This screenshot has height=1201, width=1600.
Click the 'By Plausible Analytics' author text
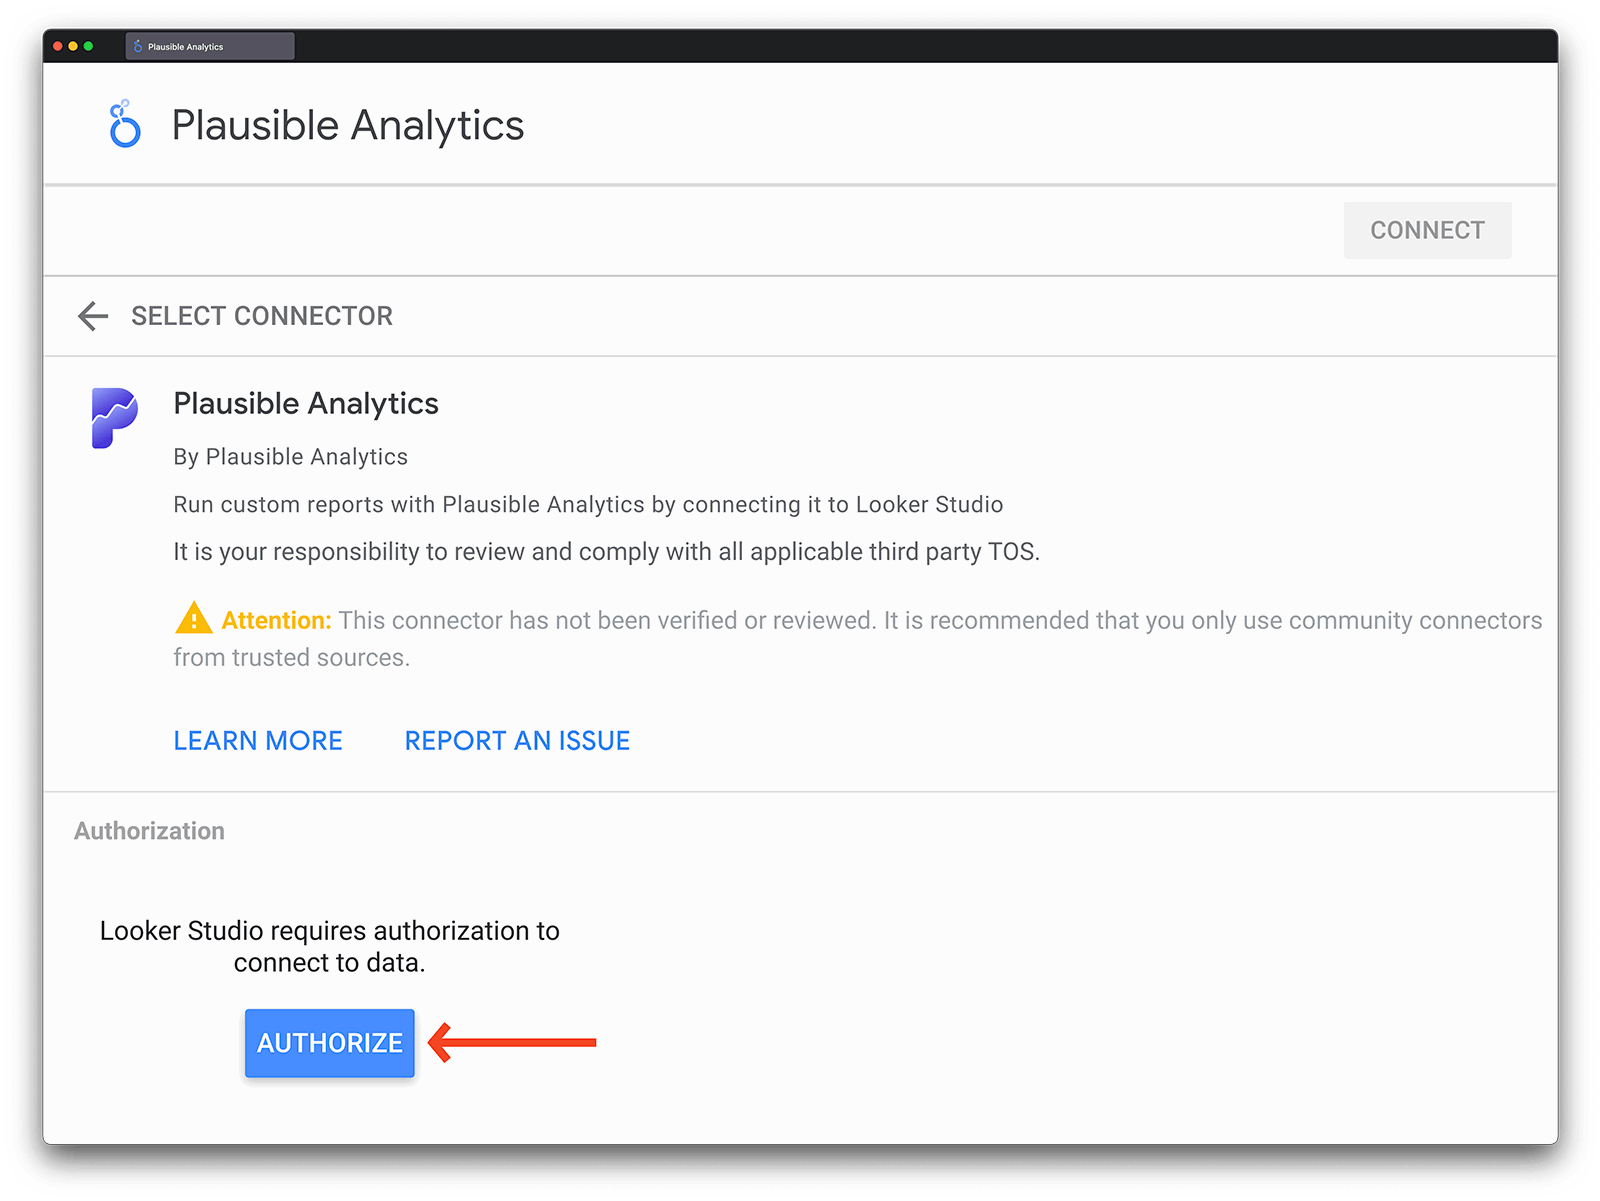click(290, 456)
